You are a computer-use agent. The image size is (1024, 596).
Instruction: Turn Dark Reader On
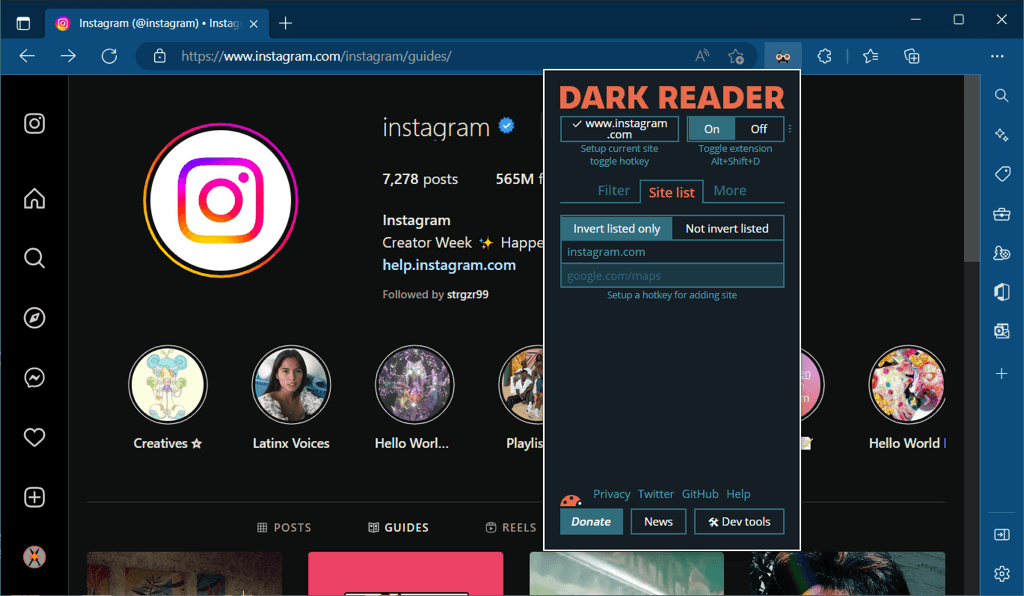pyautogui.click(x=711, y=129)
